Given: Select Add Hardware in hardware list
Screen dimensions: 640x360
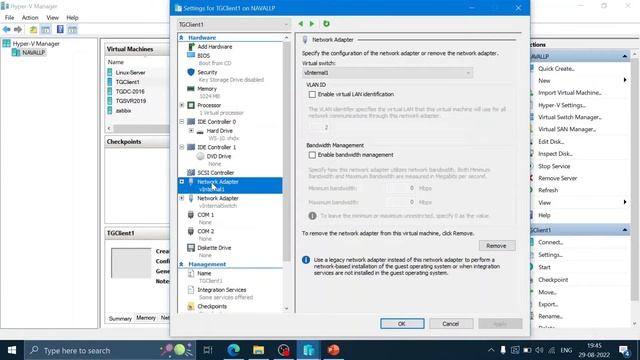Looking at the screenshot, I should click(214, 47).
